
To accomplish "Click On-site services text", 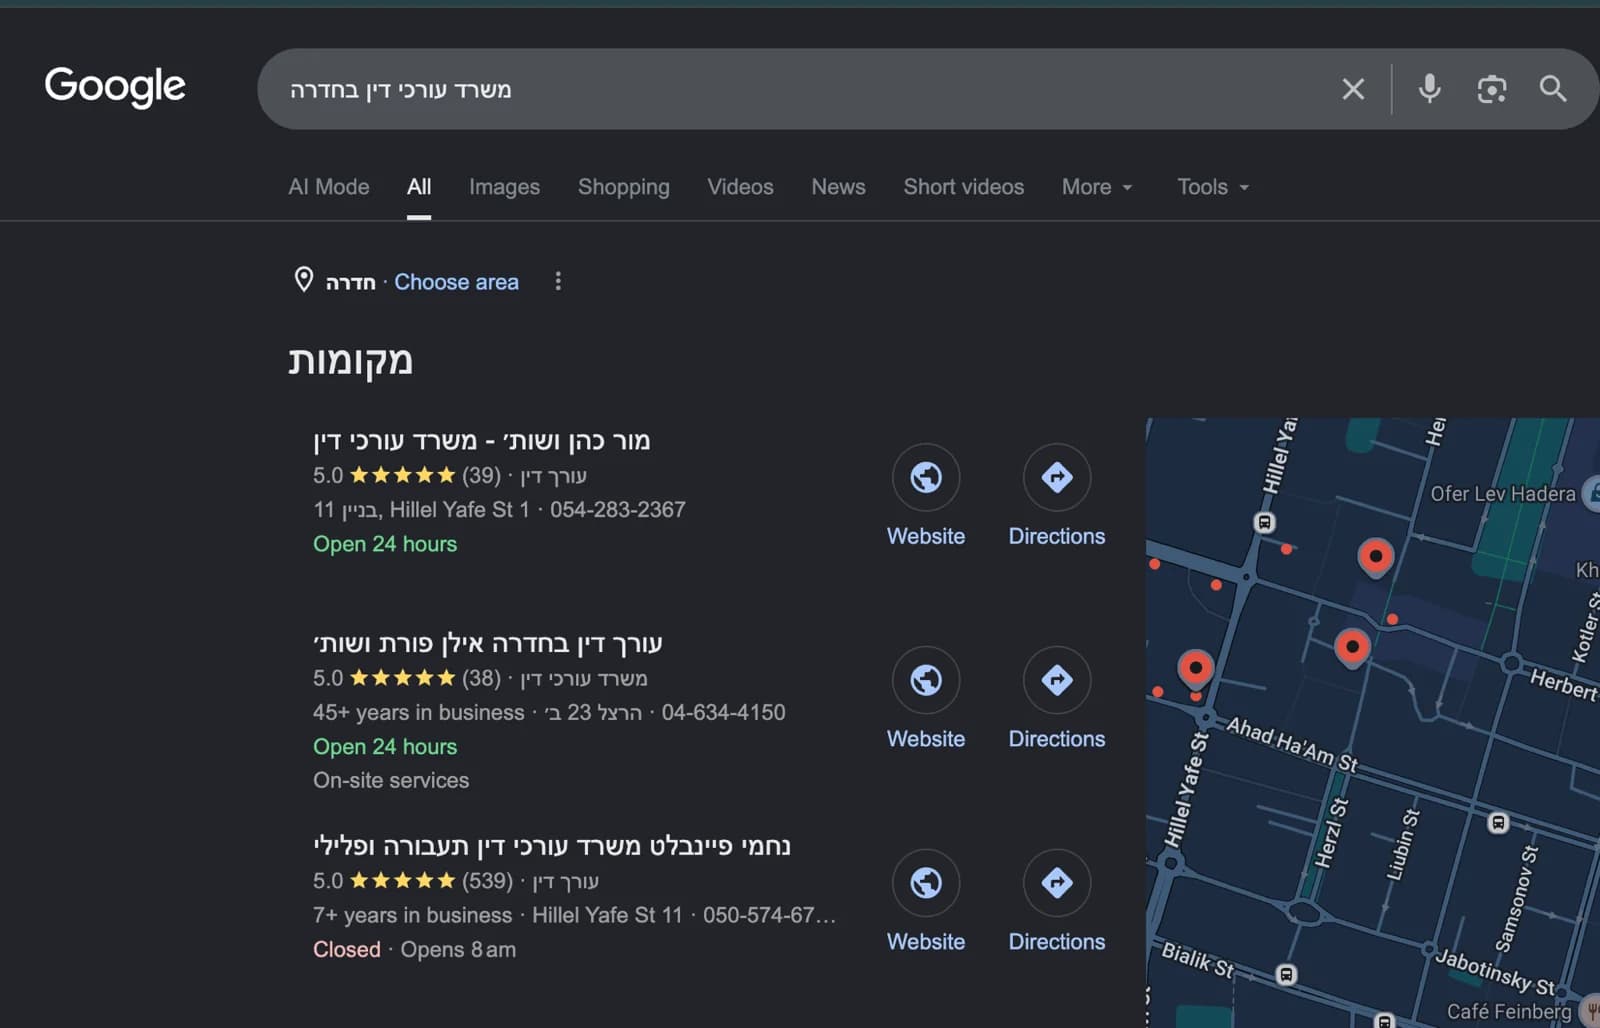I will click(391, 781).
